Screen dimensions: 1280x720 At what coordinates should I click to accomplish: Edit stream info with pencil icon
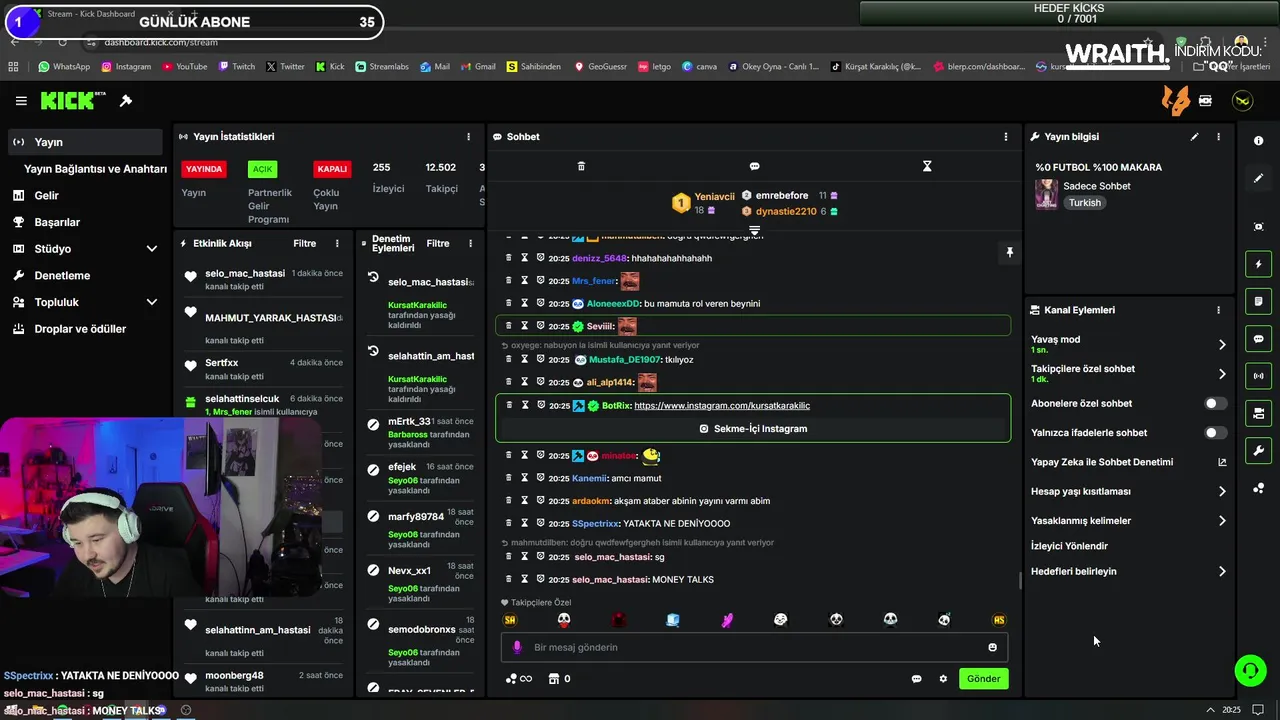(1194, 137)
